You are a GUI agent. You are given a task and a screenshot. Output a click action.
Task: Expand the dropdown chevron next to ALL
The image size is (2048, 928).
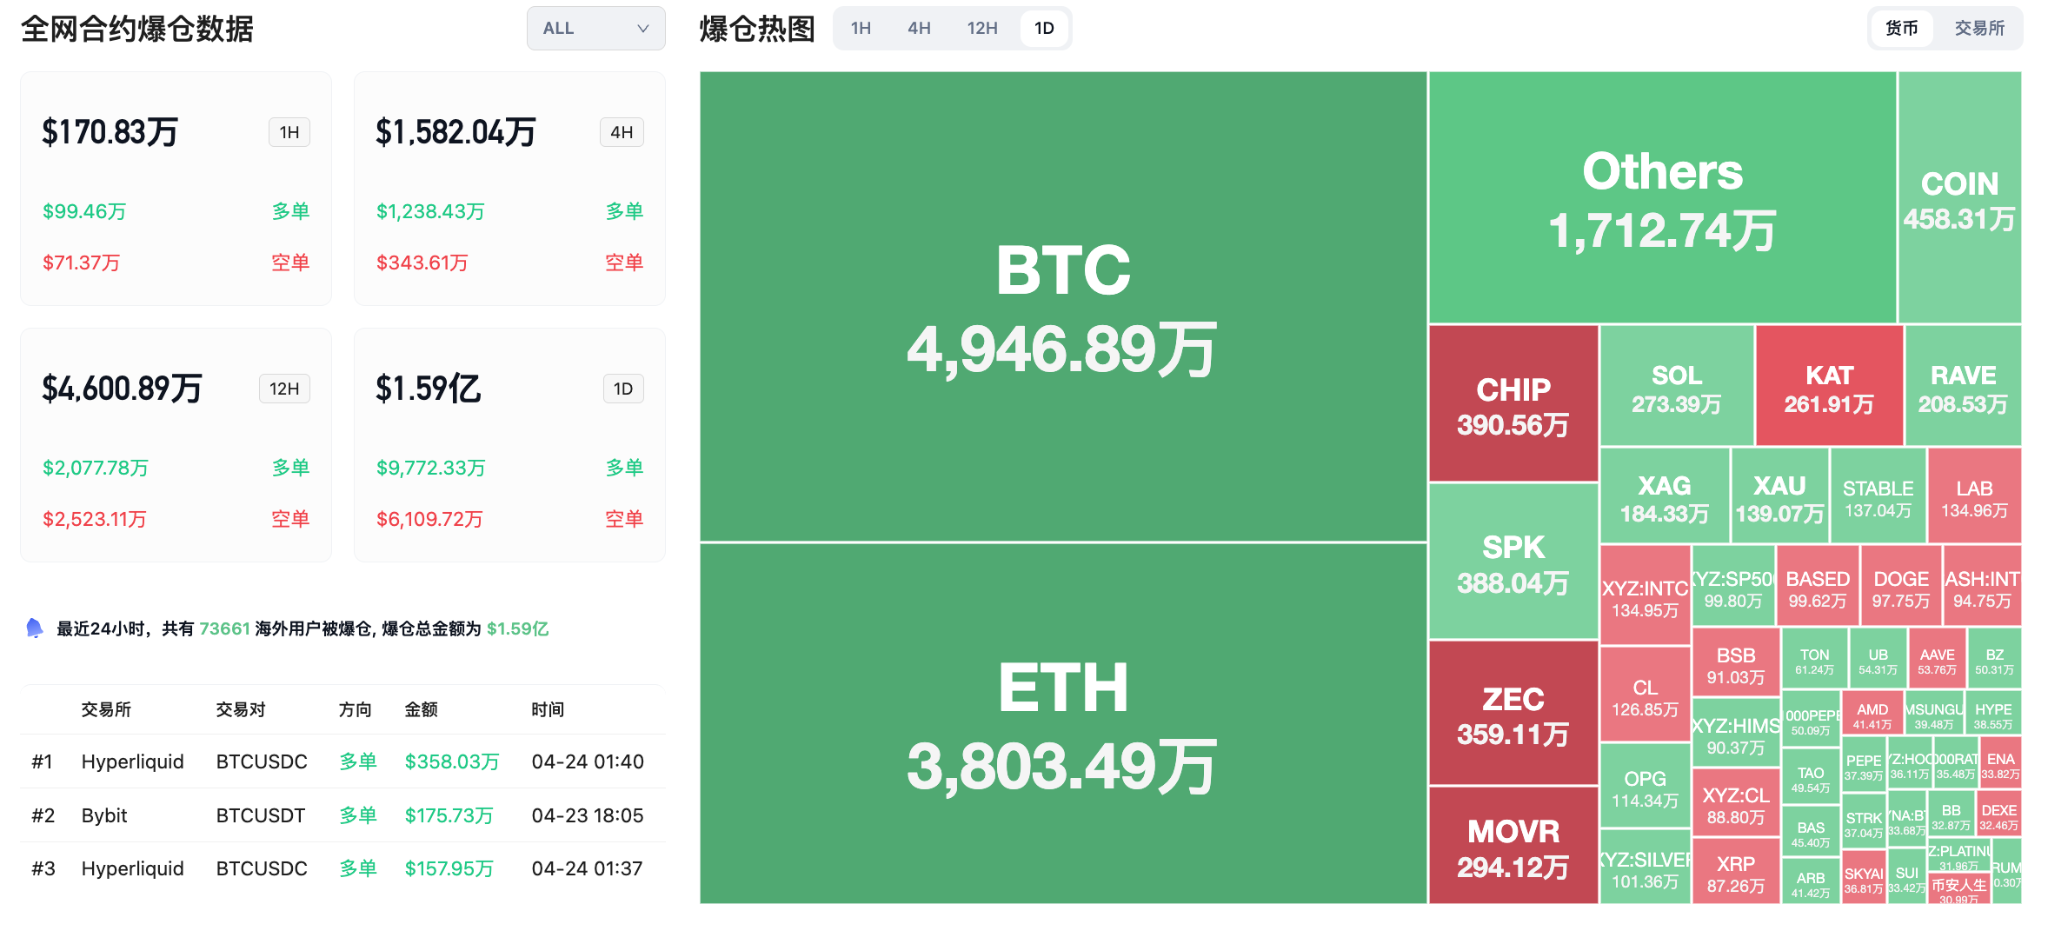coord(643,29)
